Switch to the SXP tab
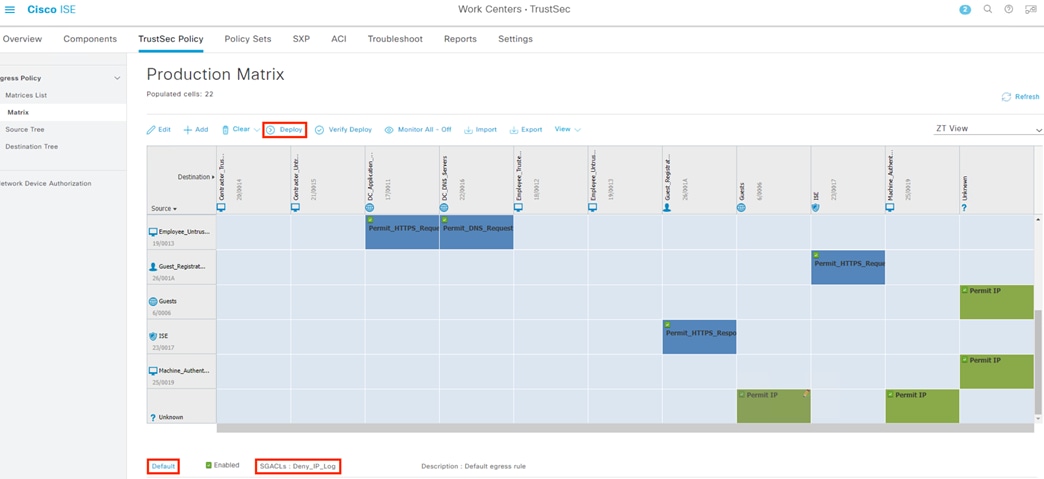The height and width of the screenshot is (479, 1044). pos(301,39)
